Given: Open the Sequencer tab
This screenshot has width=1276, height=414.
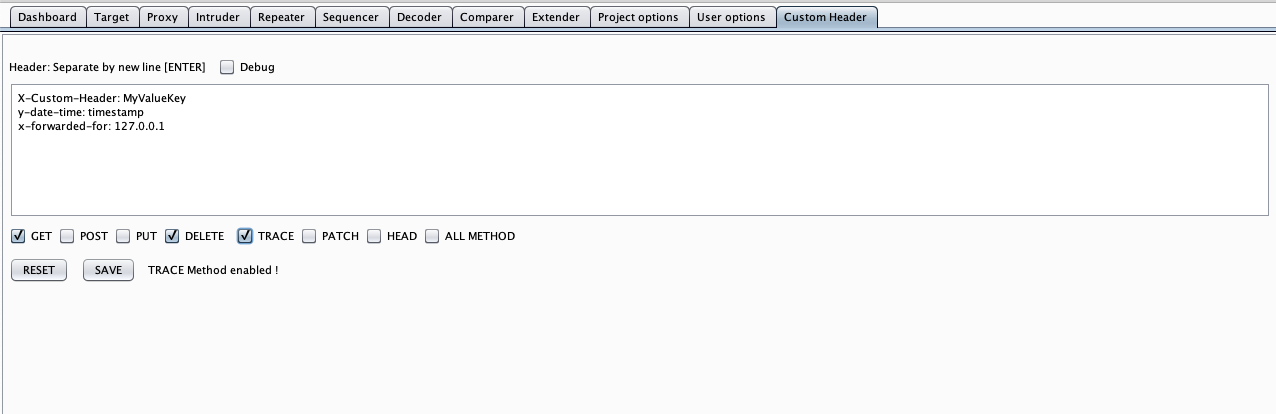Looking at the screenshot, I should pos(351,17).
